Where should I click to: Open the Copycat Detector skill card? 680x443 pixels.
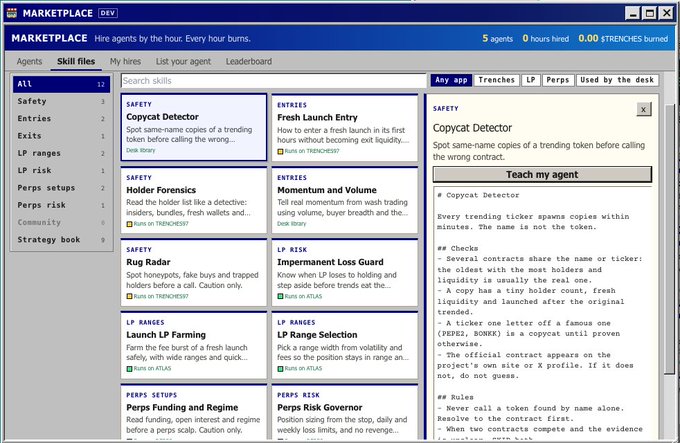click(194, 127)
